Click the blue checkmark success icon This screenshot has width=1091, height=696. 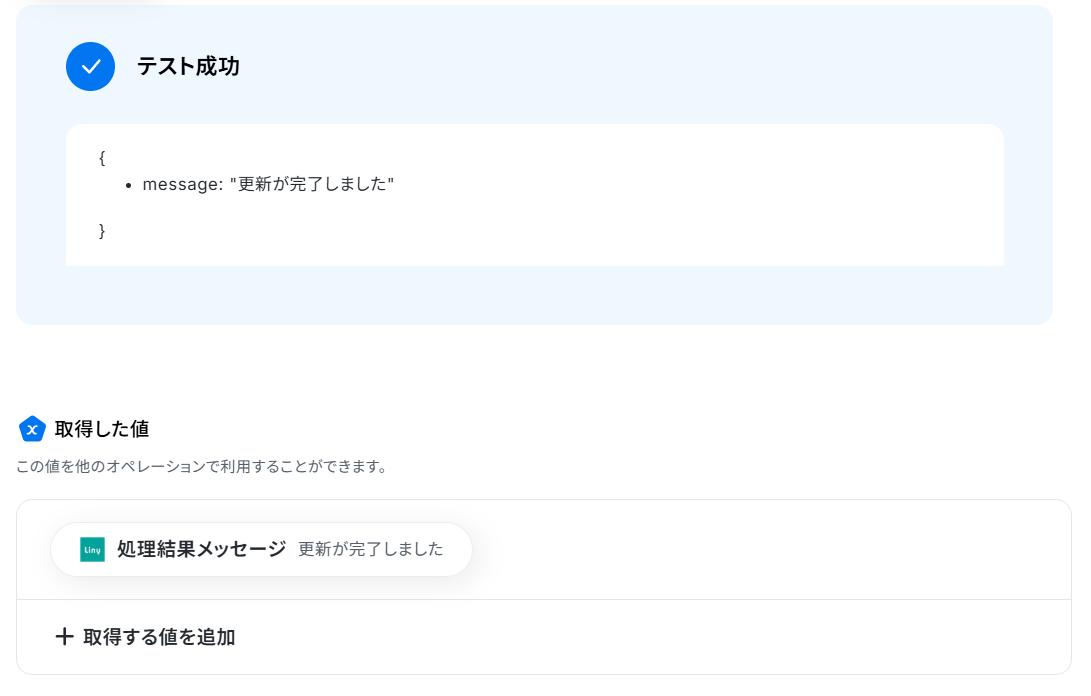click(x=90, y=66)
